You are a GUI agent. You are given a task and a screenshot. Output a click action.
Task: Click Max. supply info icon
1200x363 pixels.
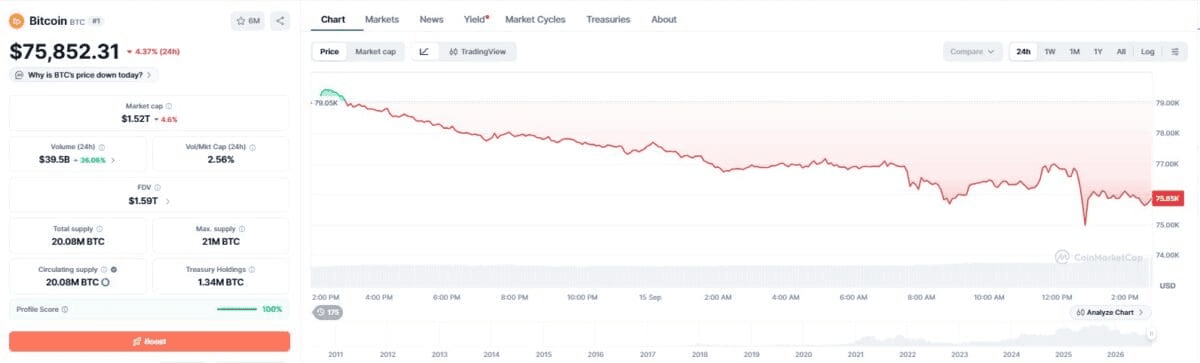[x=241, y=228]
